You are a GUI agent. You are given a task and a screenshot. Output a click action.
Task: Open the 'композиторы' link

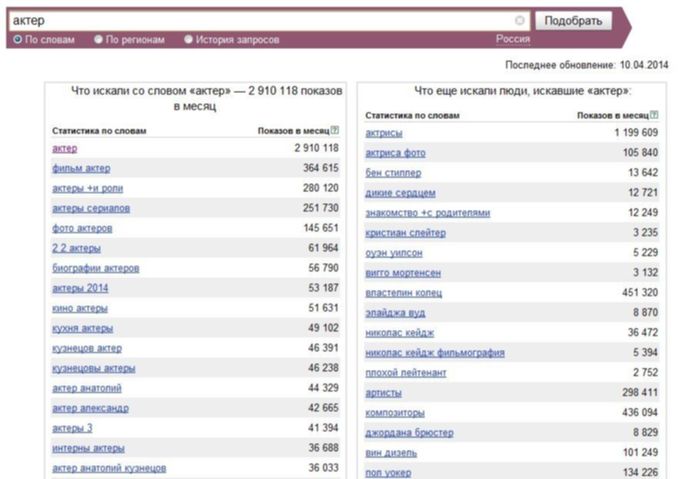(395, 413)
